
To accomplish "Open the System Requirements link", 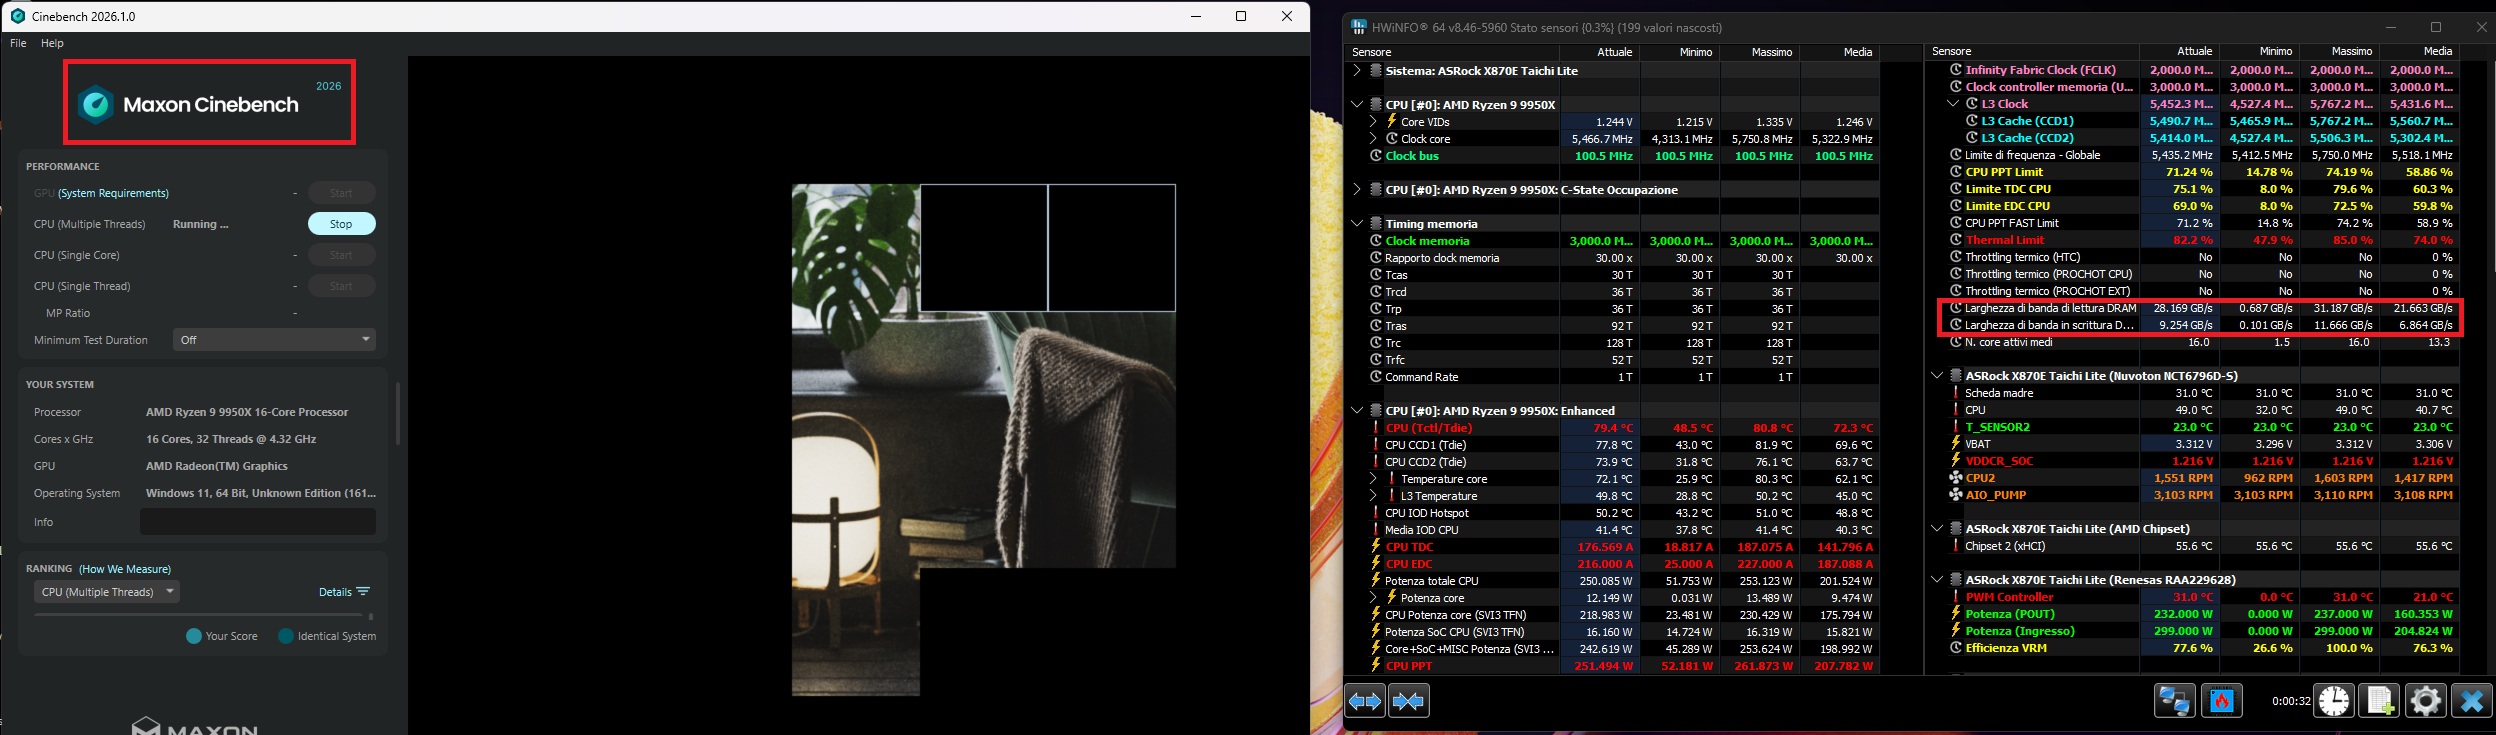I will [113, 193].
